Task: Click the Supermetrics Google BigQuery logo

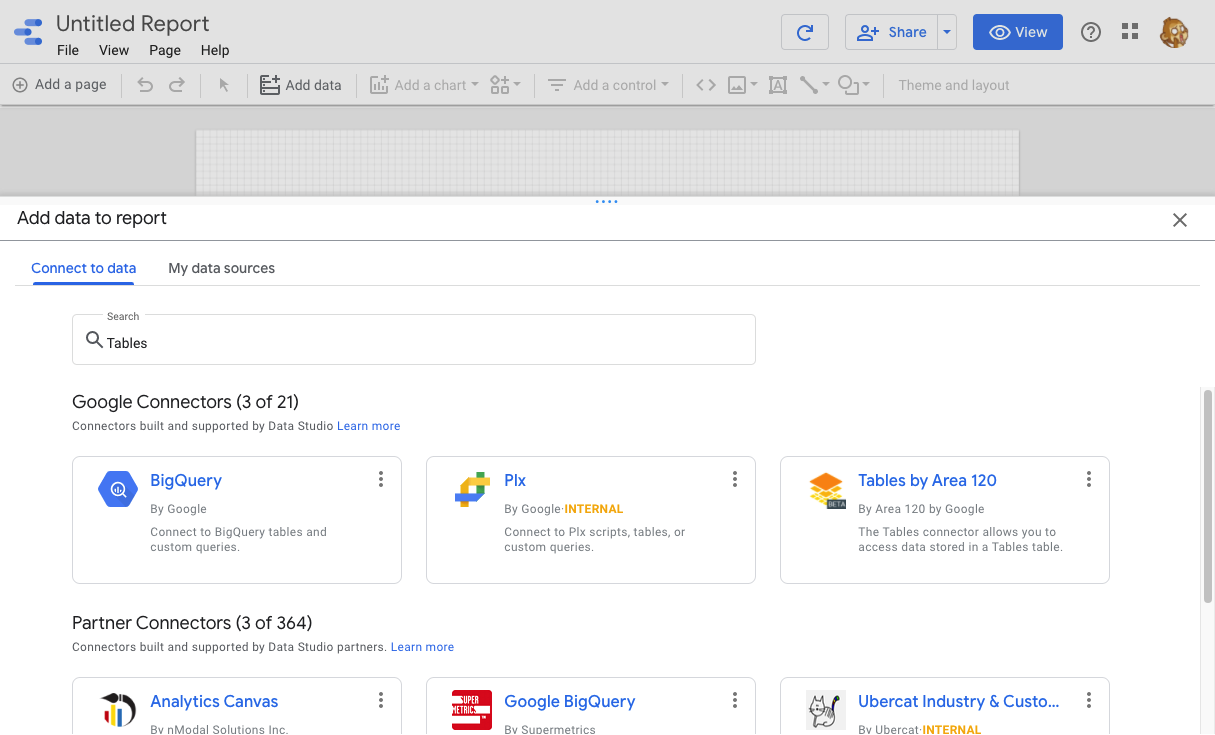Action: coord(471,710)
